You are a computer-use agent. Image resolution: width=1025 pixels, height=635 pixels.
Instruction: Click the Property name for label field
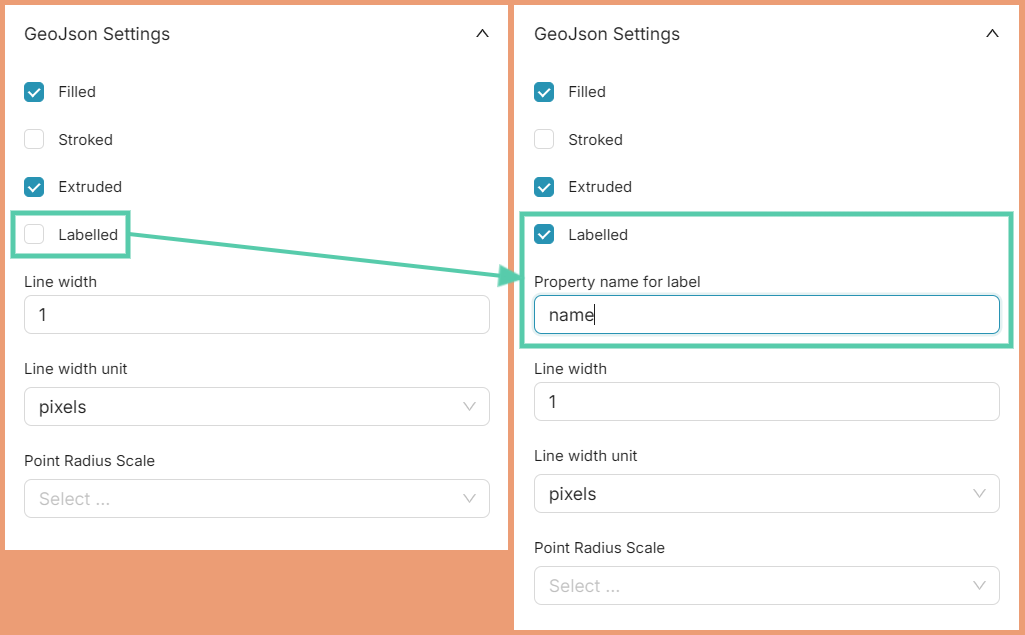[x=766, y=315]
